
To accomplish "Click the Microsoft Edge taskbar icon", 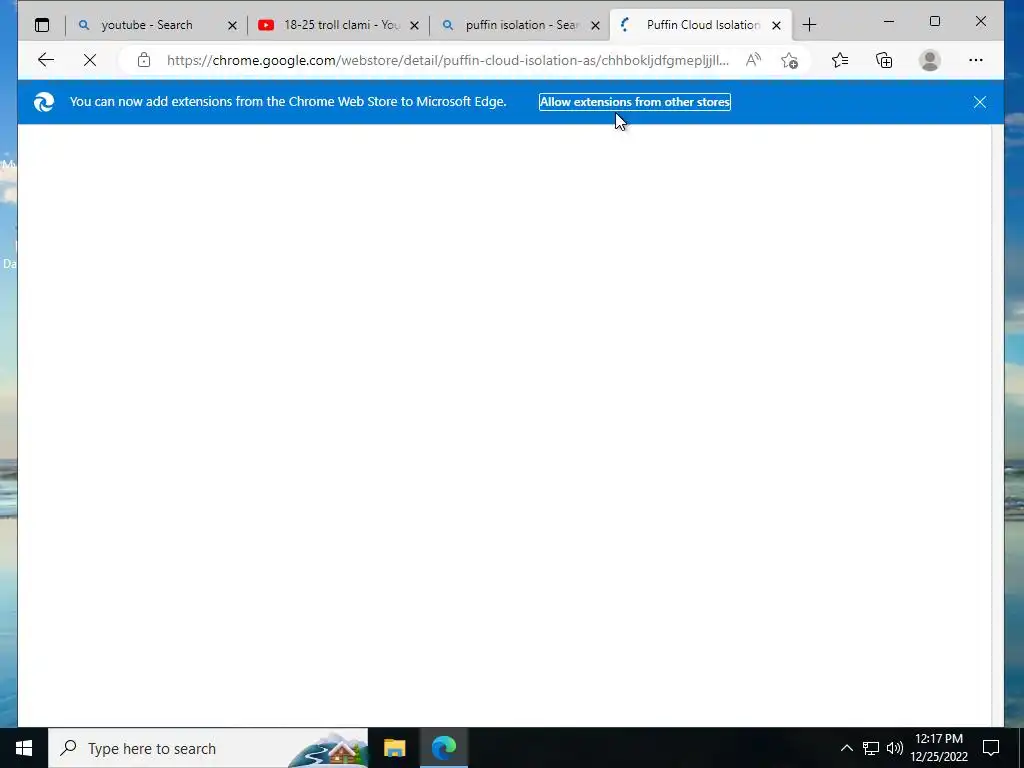I will 444,748.
